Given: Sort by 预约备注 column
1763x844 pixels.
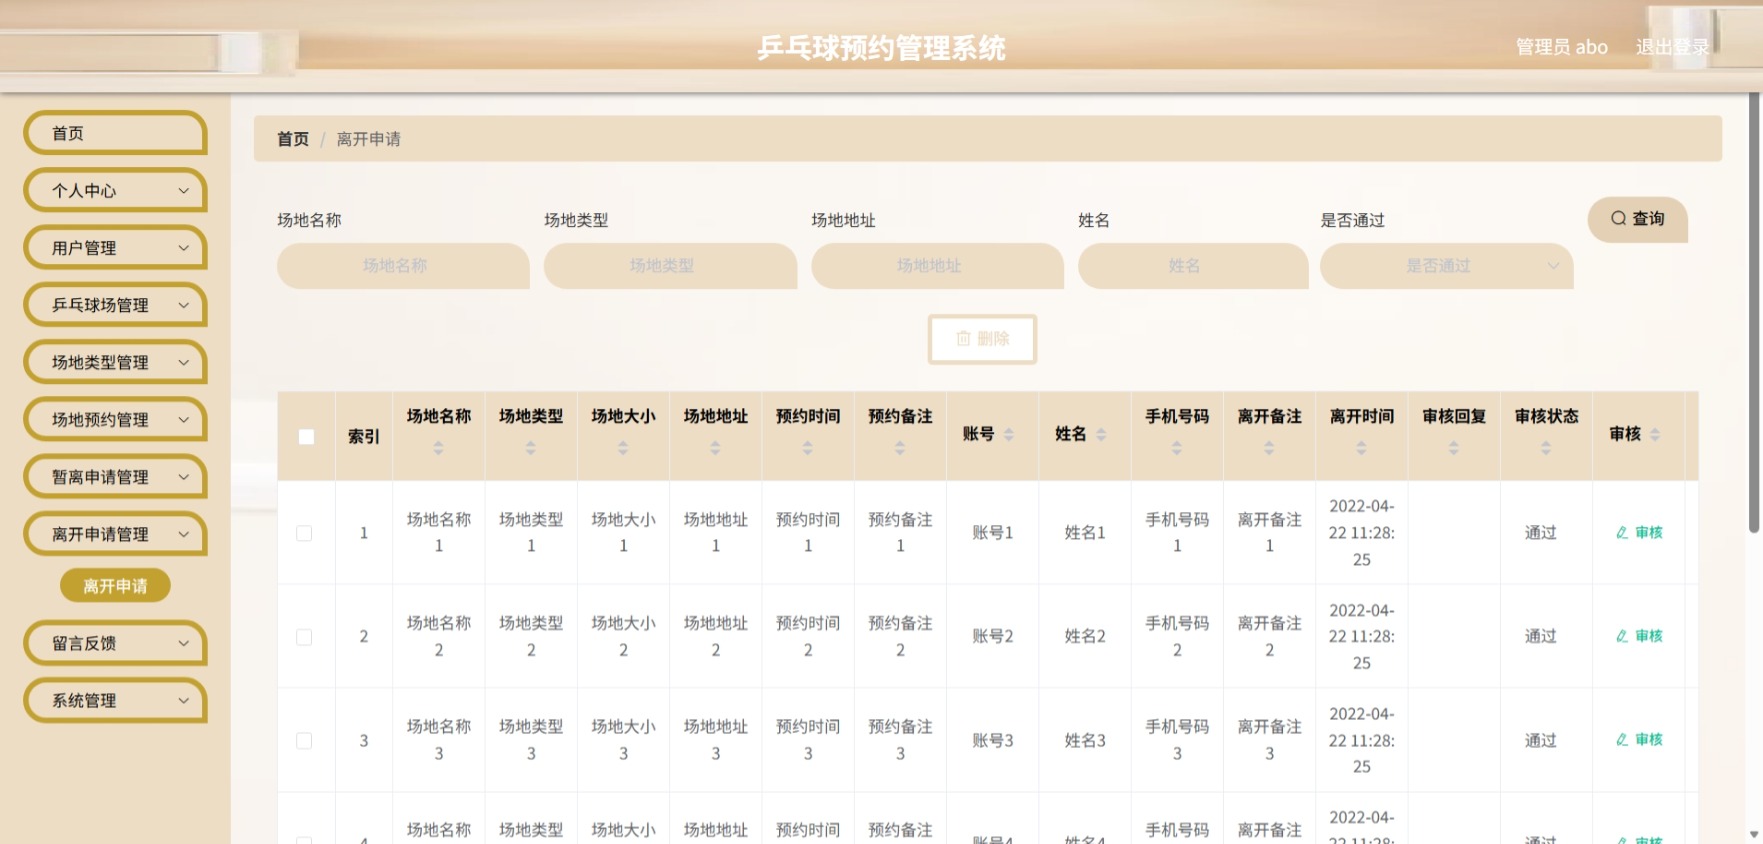Looking at the screenshot, I should 899,448.
